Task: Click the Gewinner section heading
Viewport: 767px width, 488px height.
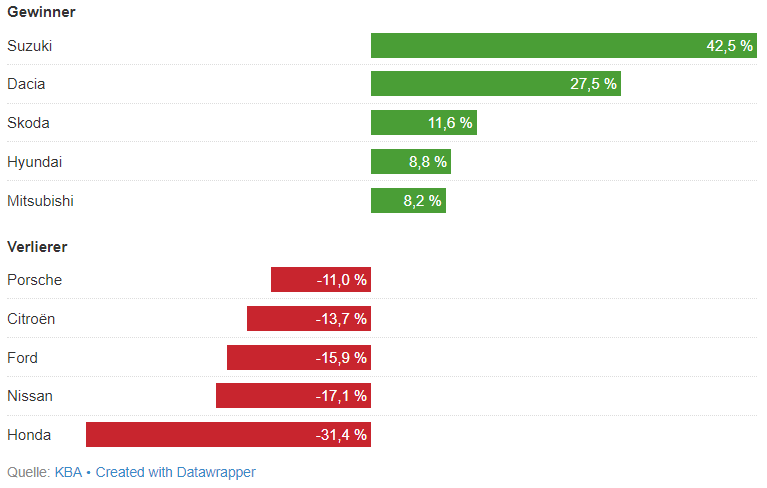Action: (41, 12)
